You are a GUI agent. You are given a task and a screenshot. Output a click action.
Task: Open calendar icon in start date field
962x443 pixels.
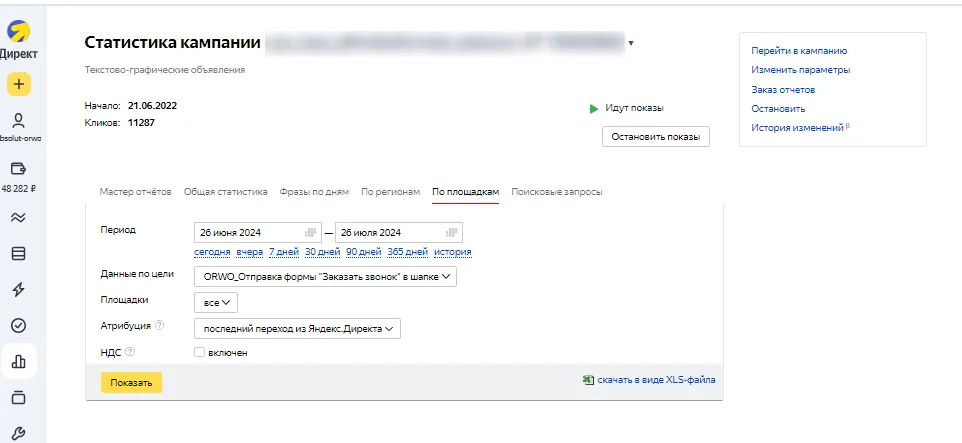[x=310, y=233]
